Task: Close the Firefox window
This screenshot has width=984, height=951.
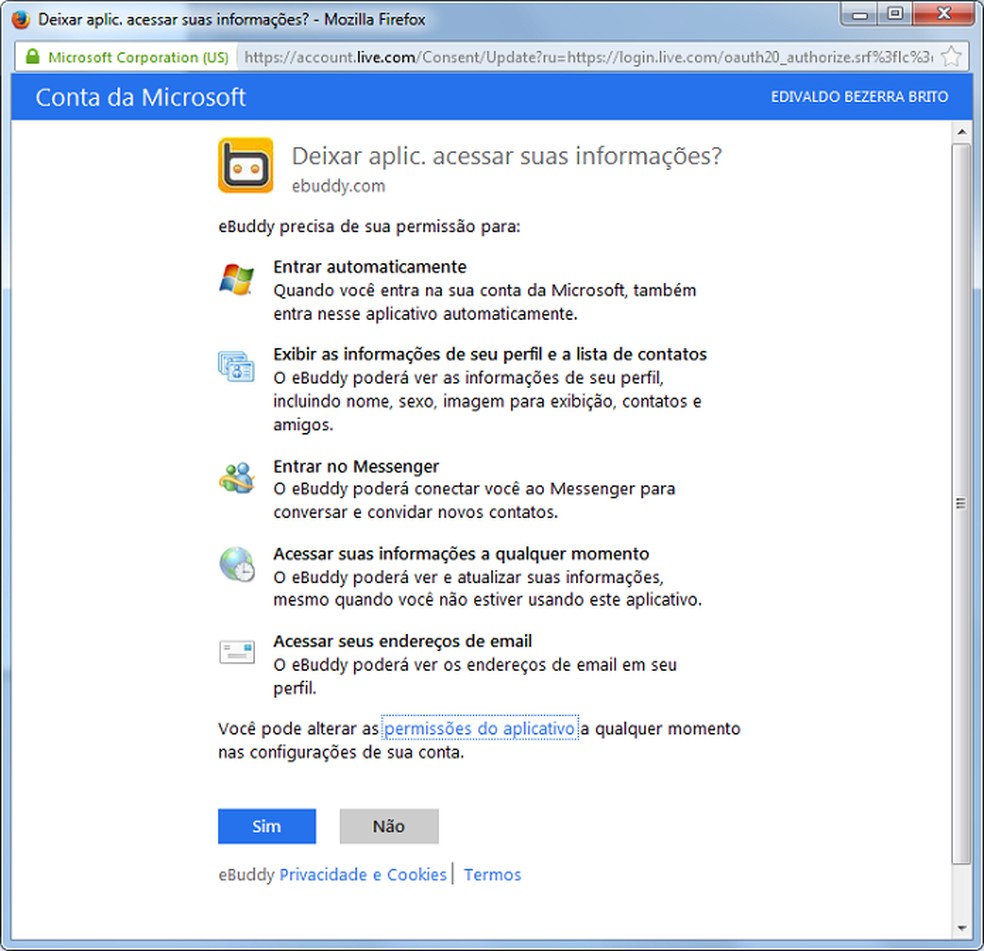Action: pyautogui.click(x=944, y=14)
